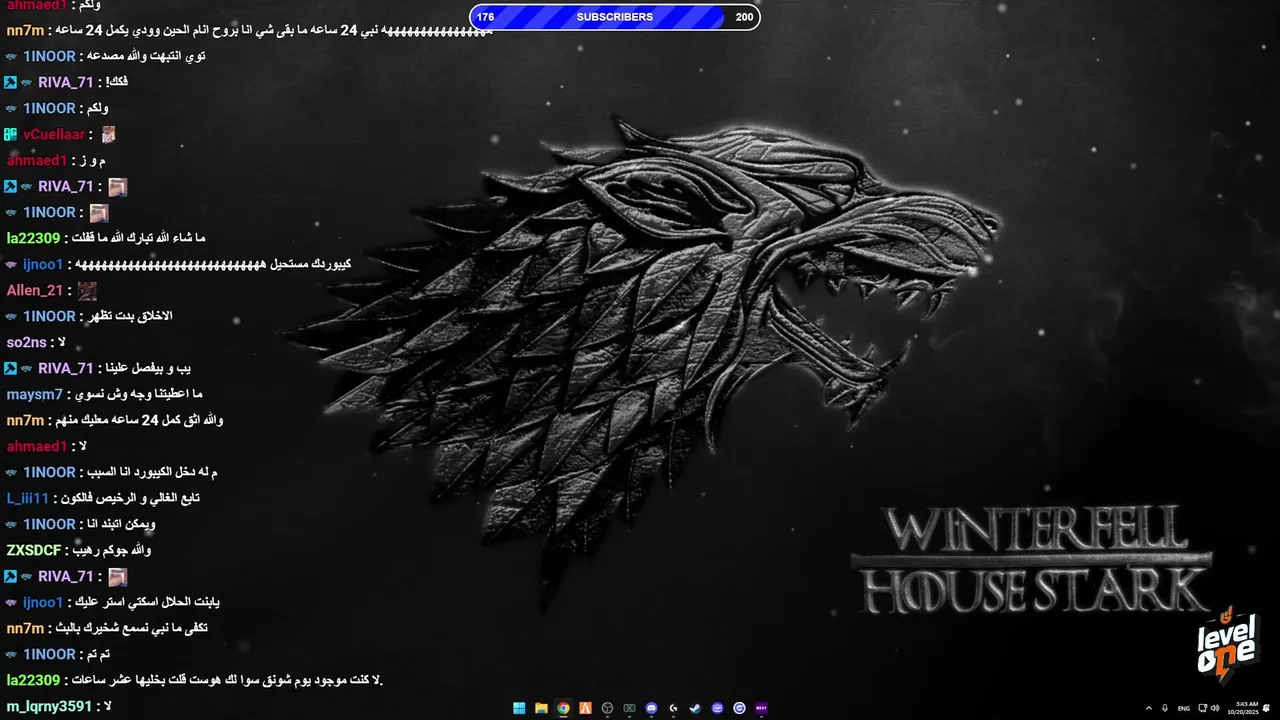
Task: Switch the ENG input language indicator
Action: click(x=1184, y=708)
